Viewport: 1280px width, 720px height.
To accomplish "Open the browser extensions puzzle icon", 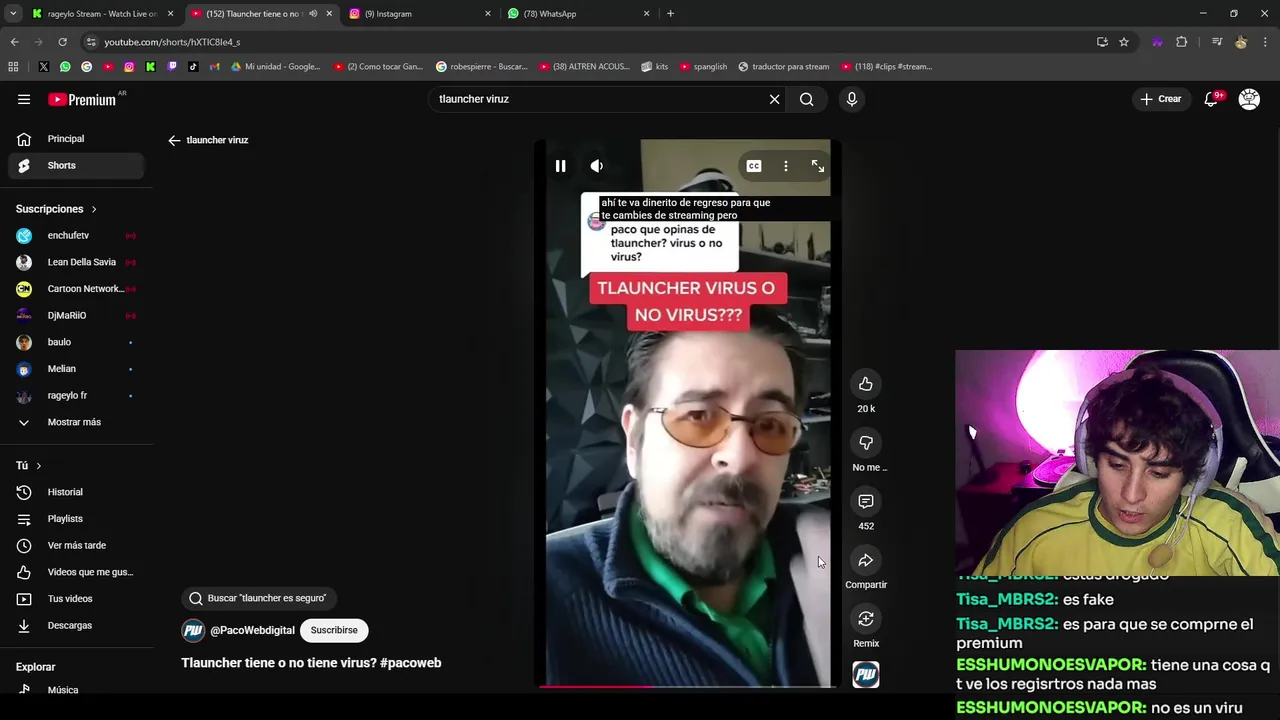I will (1182, 42).
